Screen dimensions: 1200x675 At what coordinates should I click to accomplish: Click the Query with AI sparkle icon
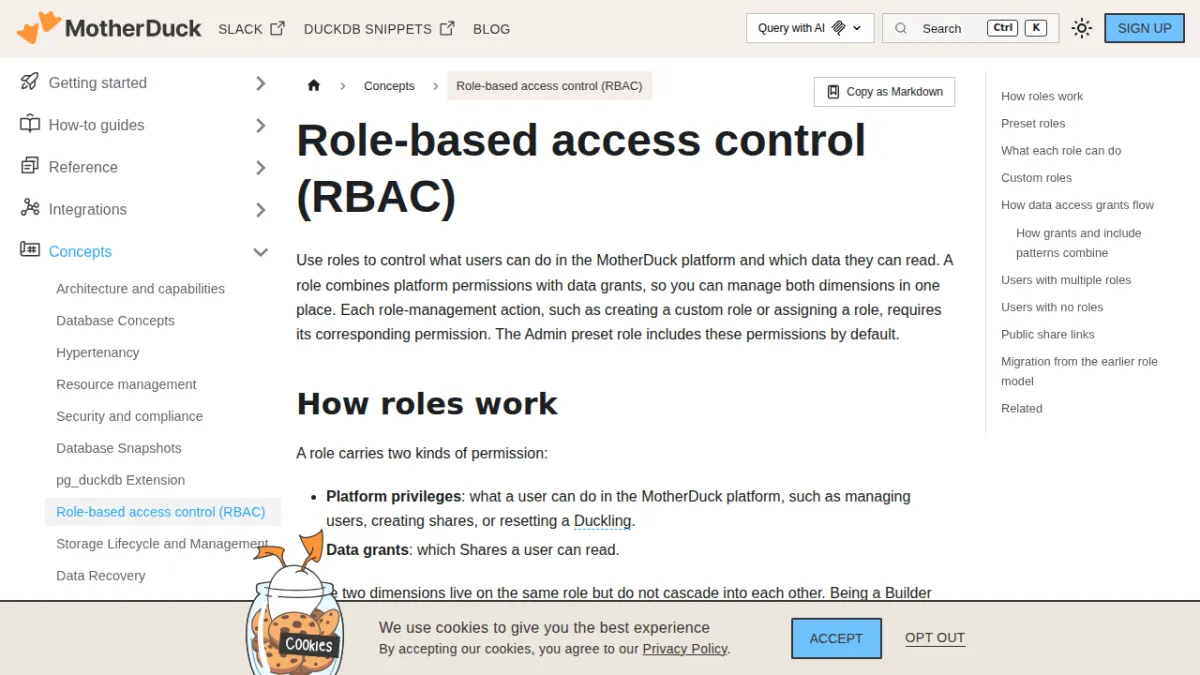coord(839,28)
